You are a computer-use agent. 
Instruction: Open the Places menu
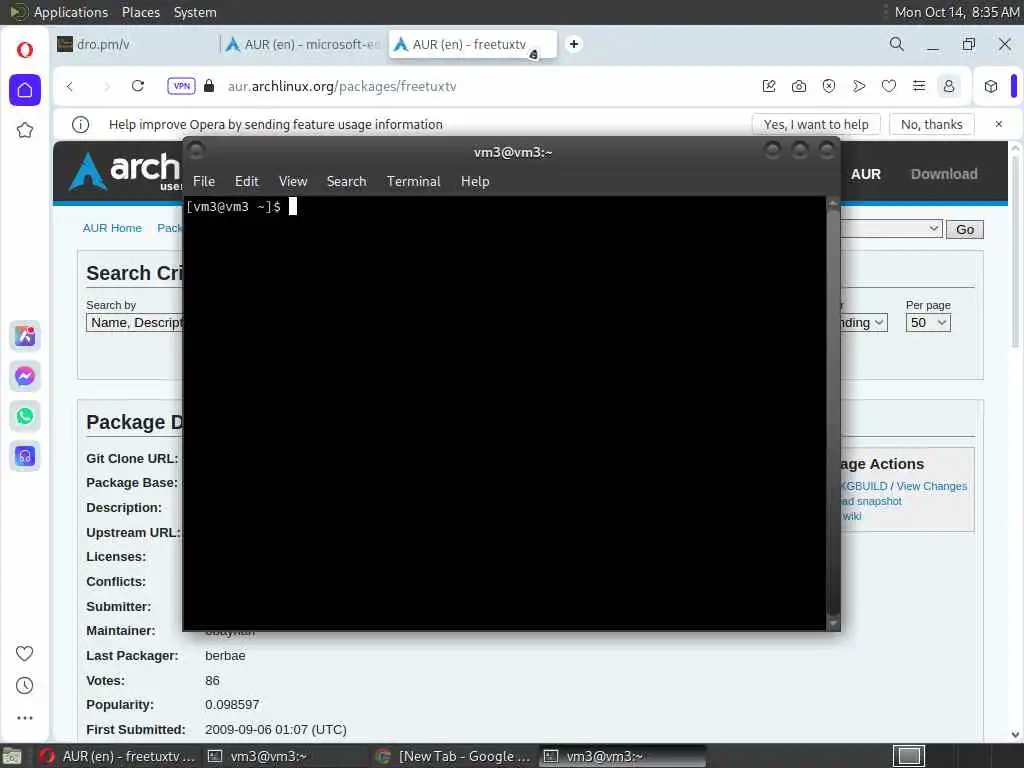point(140,12)
